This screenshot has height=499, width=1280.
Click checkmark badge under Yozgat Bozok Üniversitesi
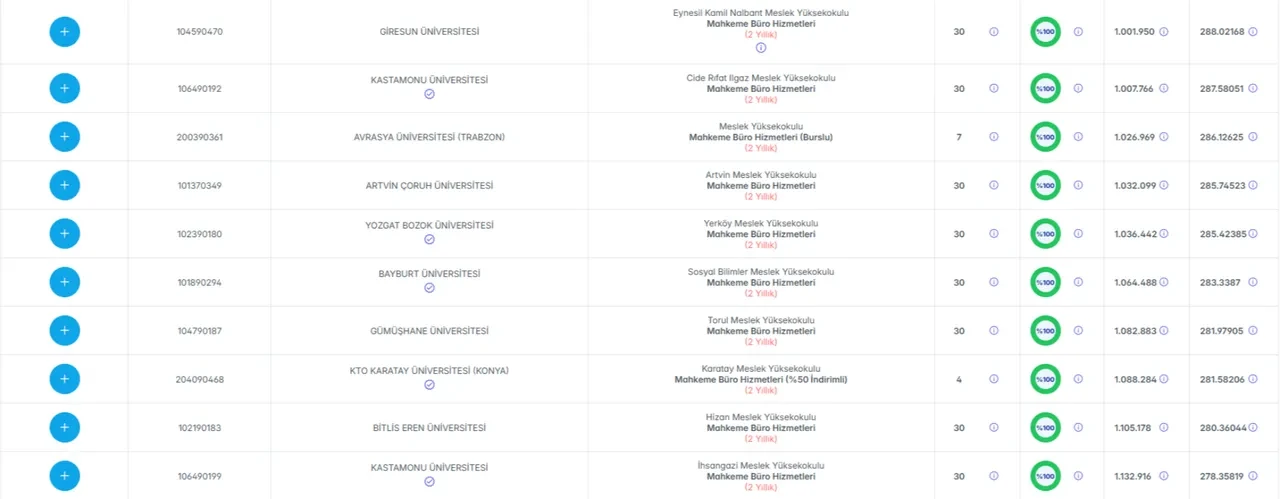(429, 240)
